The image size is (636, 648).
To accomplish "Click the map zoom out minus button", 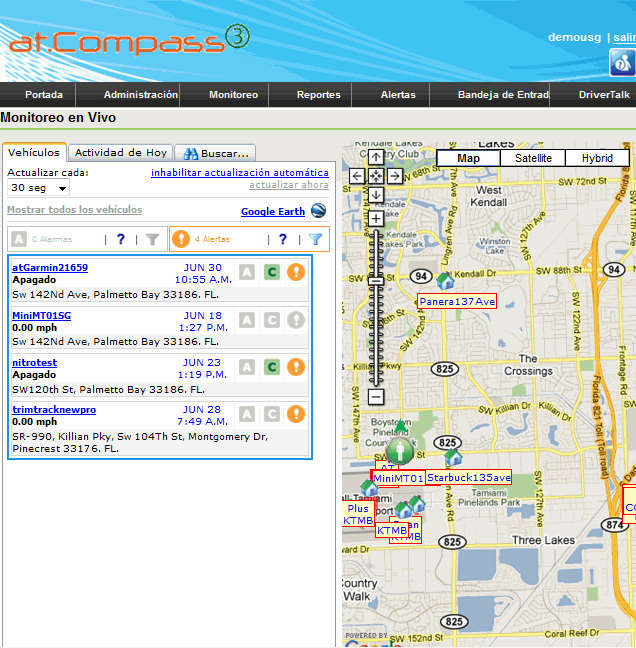I will 375,397.
